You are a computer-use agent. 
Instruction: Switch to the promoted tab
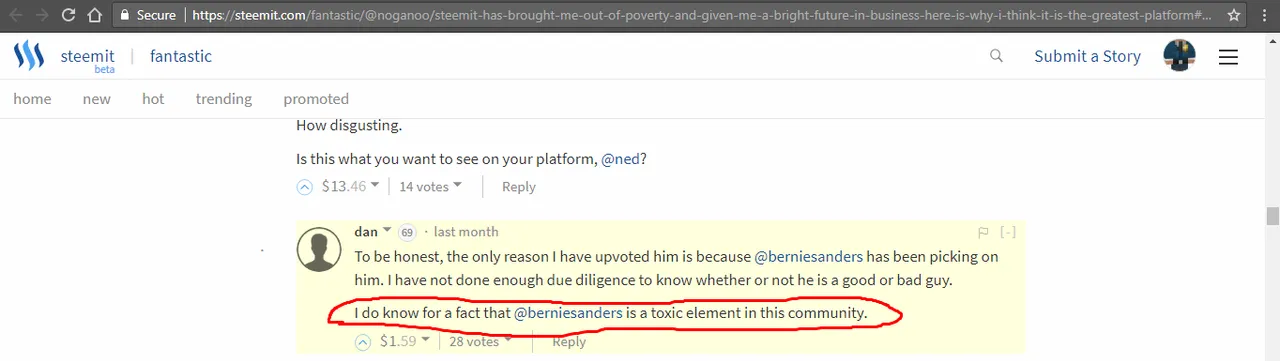tap(316, 99)
